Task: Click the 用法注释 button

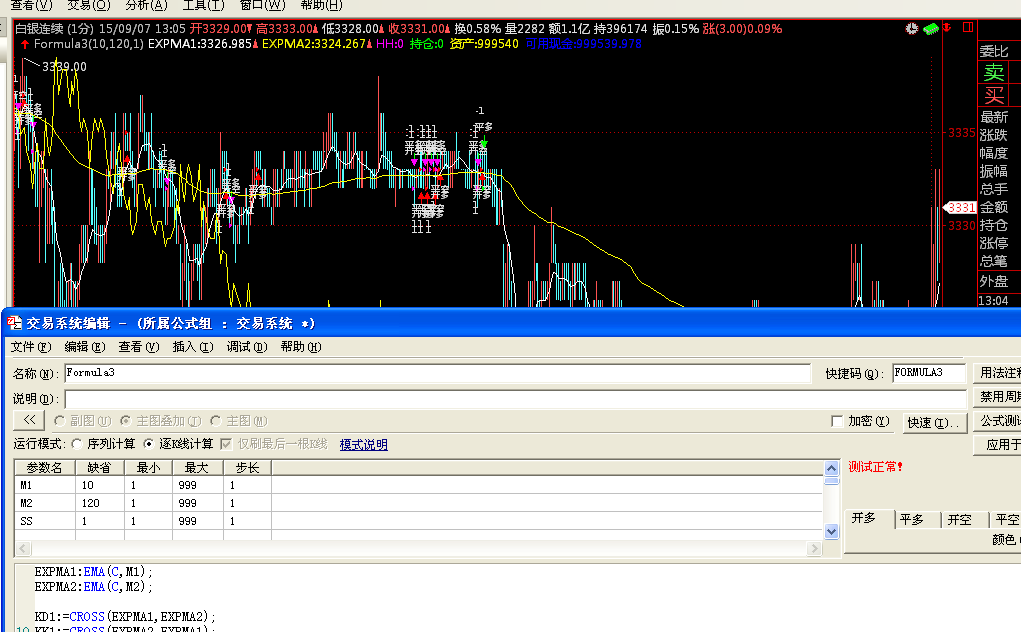Action: point(998,372)
